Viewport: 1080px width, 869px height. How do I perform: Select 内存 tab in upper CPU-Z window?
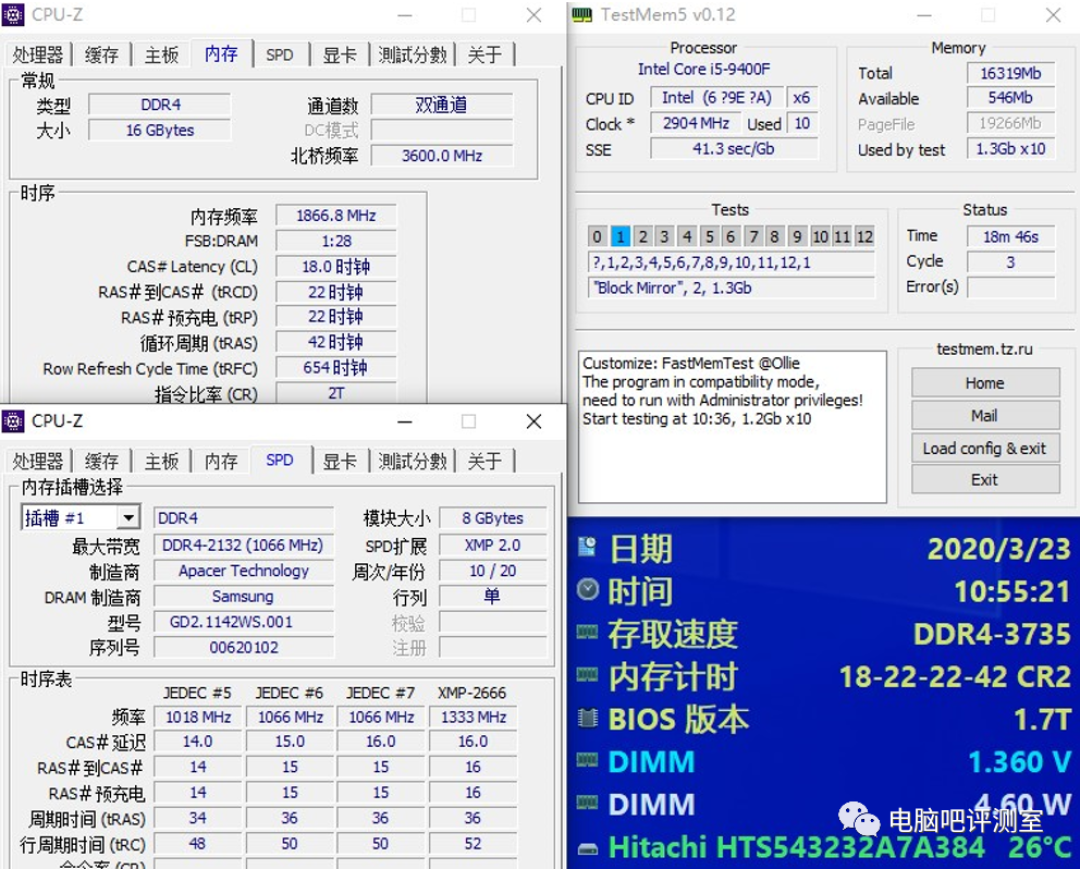click(221, 54)
